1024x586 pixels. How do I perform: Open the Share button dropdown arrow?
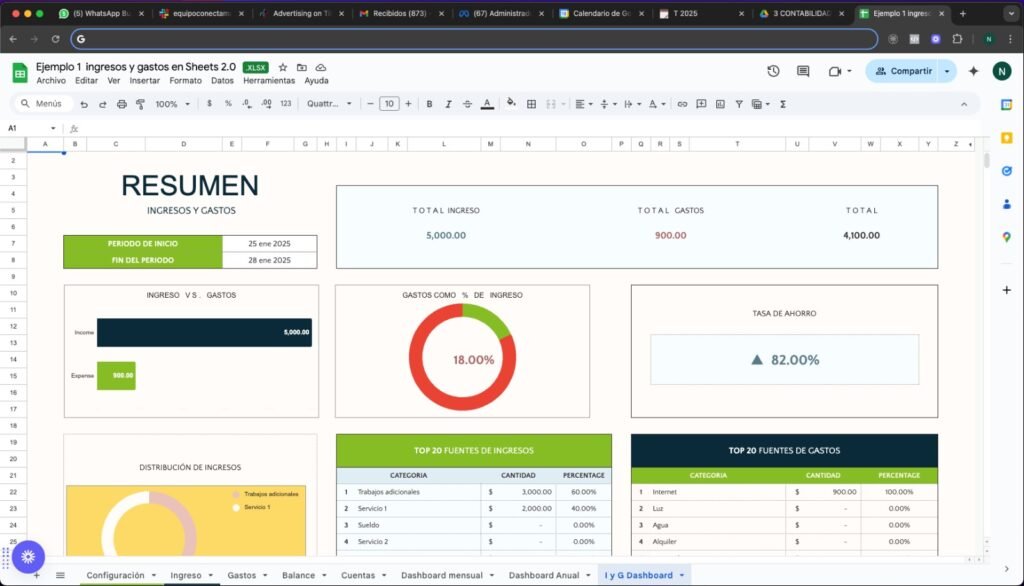(947, 71)
